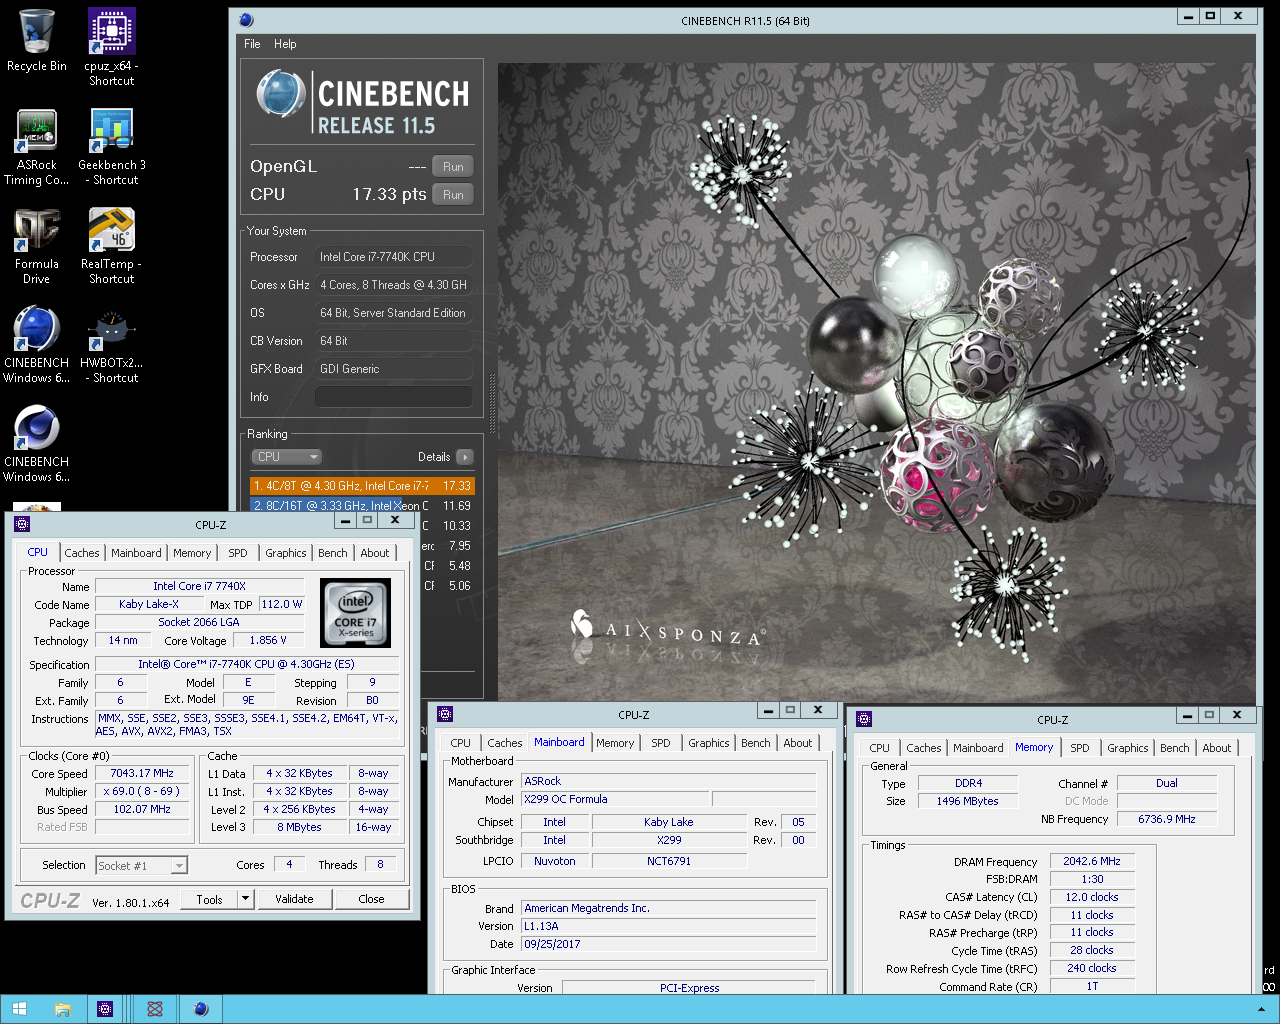Click the Close button in CPU-Z
Viewport: 1280px width, 1024px height.
[x=371, y=899]
